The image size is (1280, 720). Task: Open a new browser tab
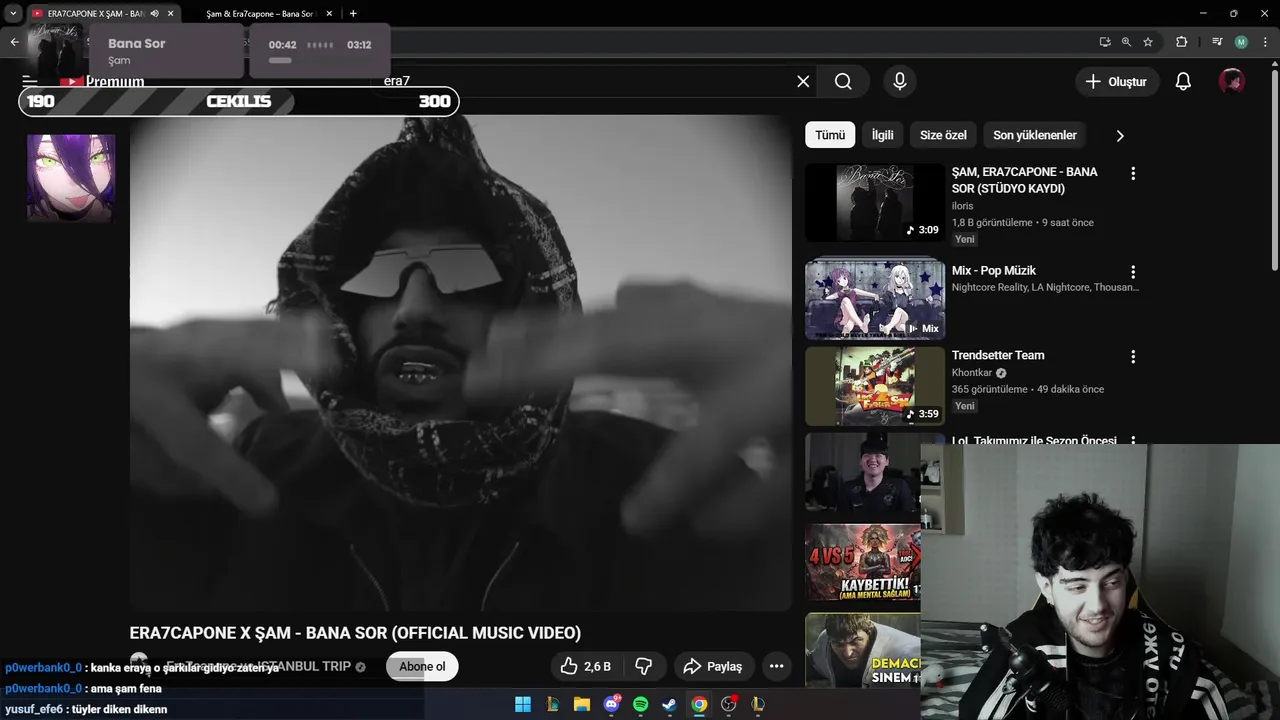coord(353,14)
